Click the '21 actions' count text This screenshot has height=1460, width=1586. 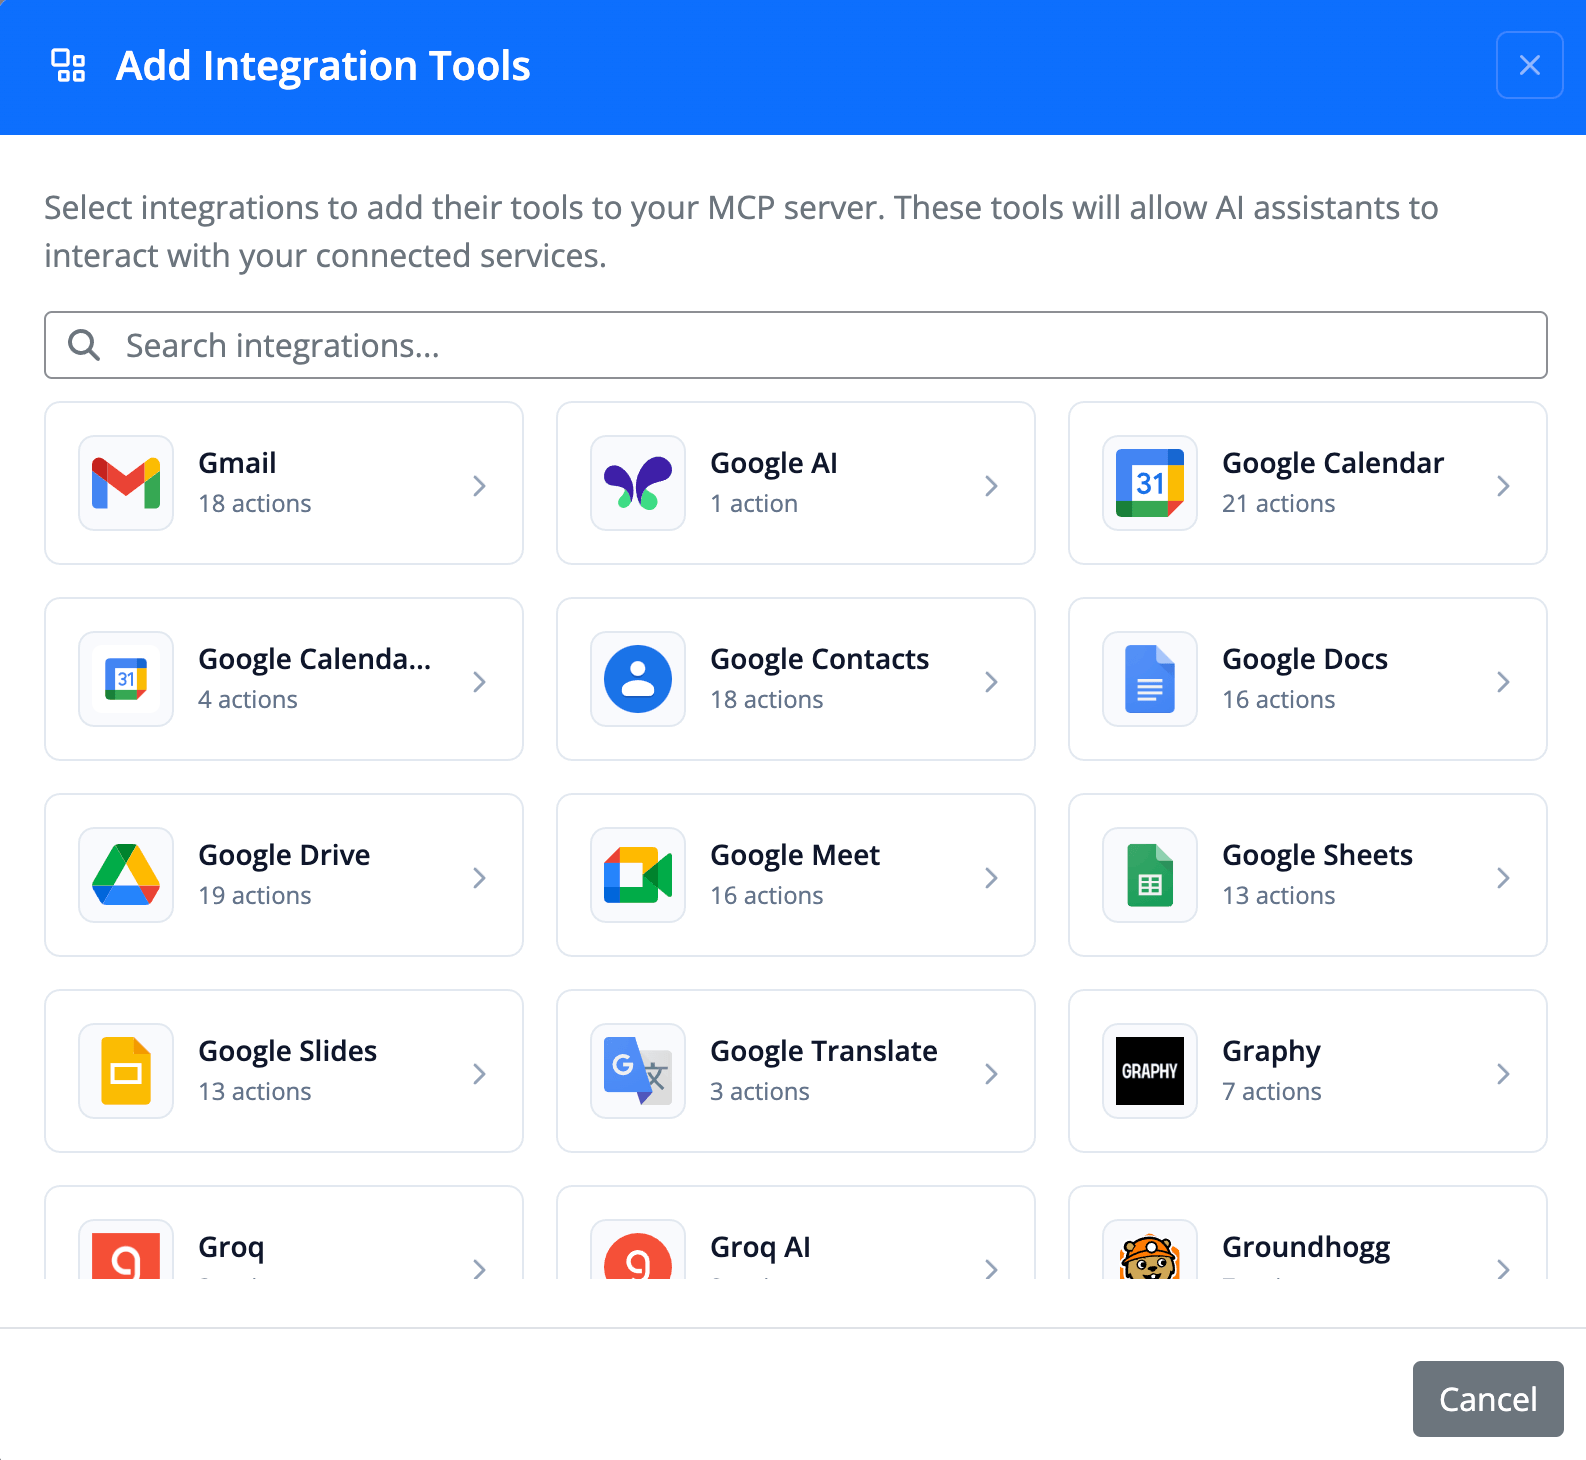click(x=1279, y=503)
